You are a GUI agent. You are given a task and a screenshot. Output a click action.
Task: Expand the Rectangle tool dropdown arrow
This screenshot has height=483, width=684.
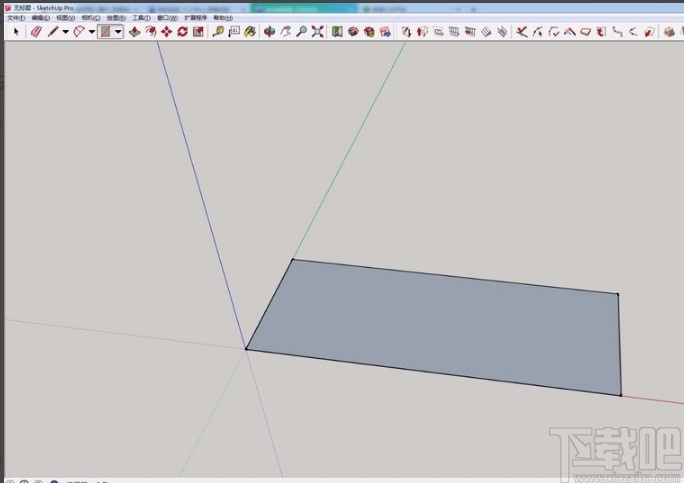tap(118, 31)
